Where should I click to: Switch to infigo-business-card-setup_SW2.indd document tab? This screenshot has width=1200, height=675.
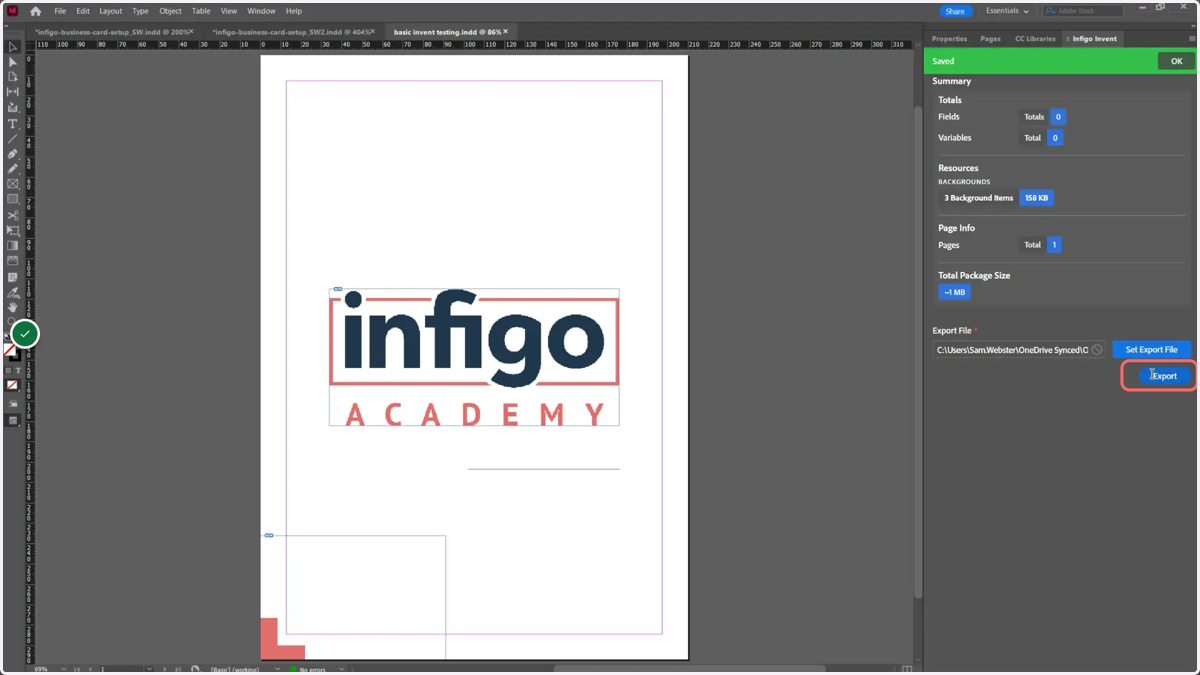[x=291, y=32]
